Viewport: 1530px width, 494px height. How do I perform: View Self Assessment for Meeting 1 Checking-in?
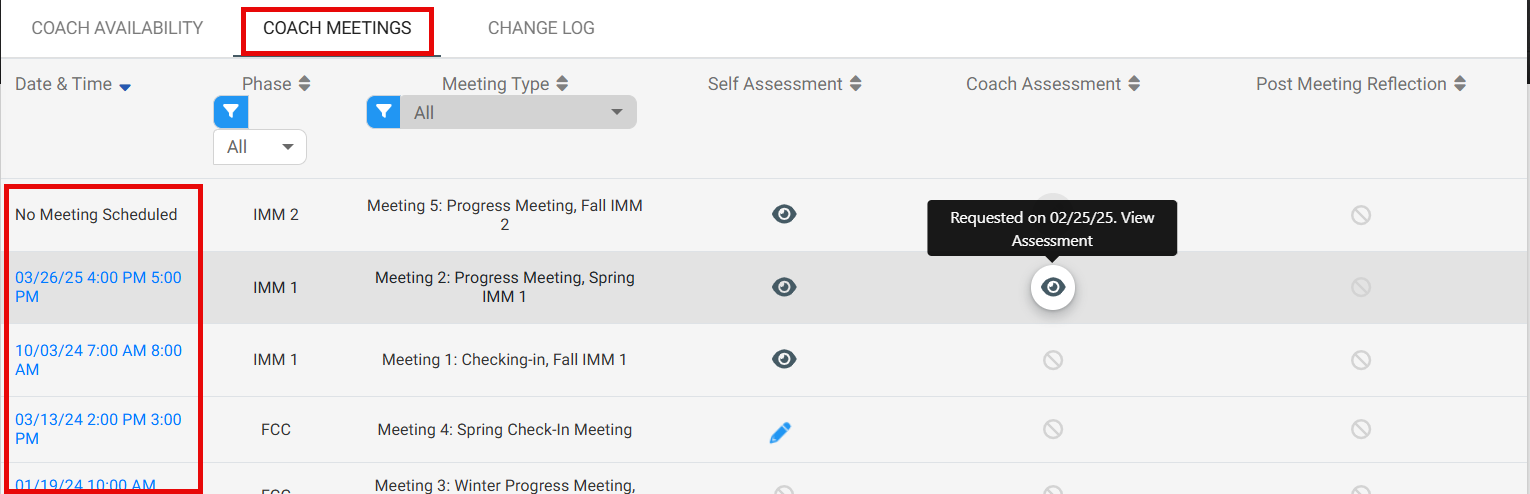pos(784,358)
